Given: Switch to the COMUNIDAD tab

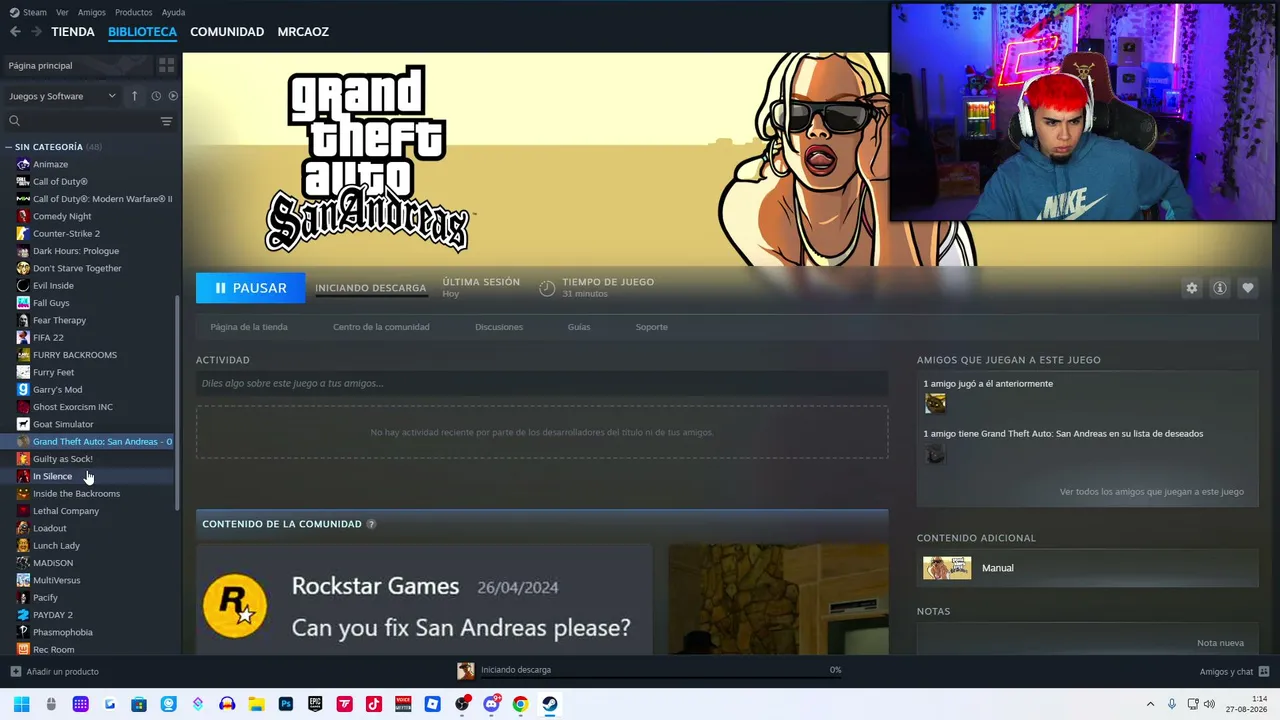Looking at the screenshot, I should (x=227, y=32).
